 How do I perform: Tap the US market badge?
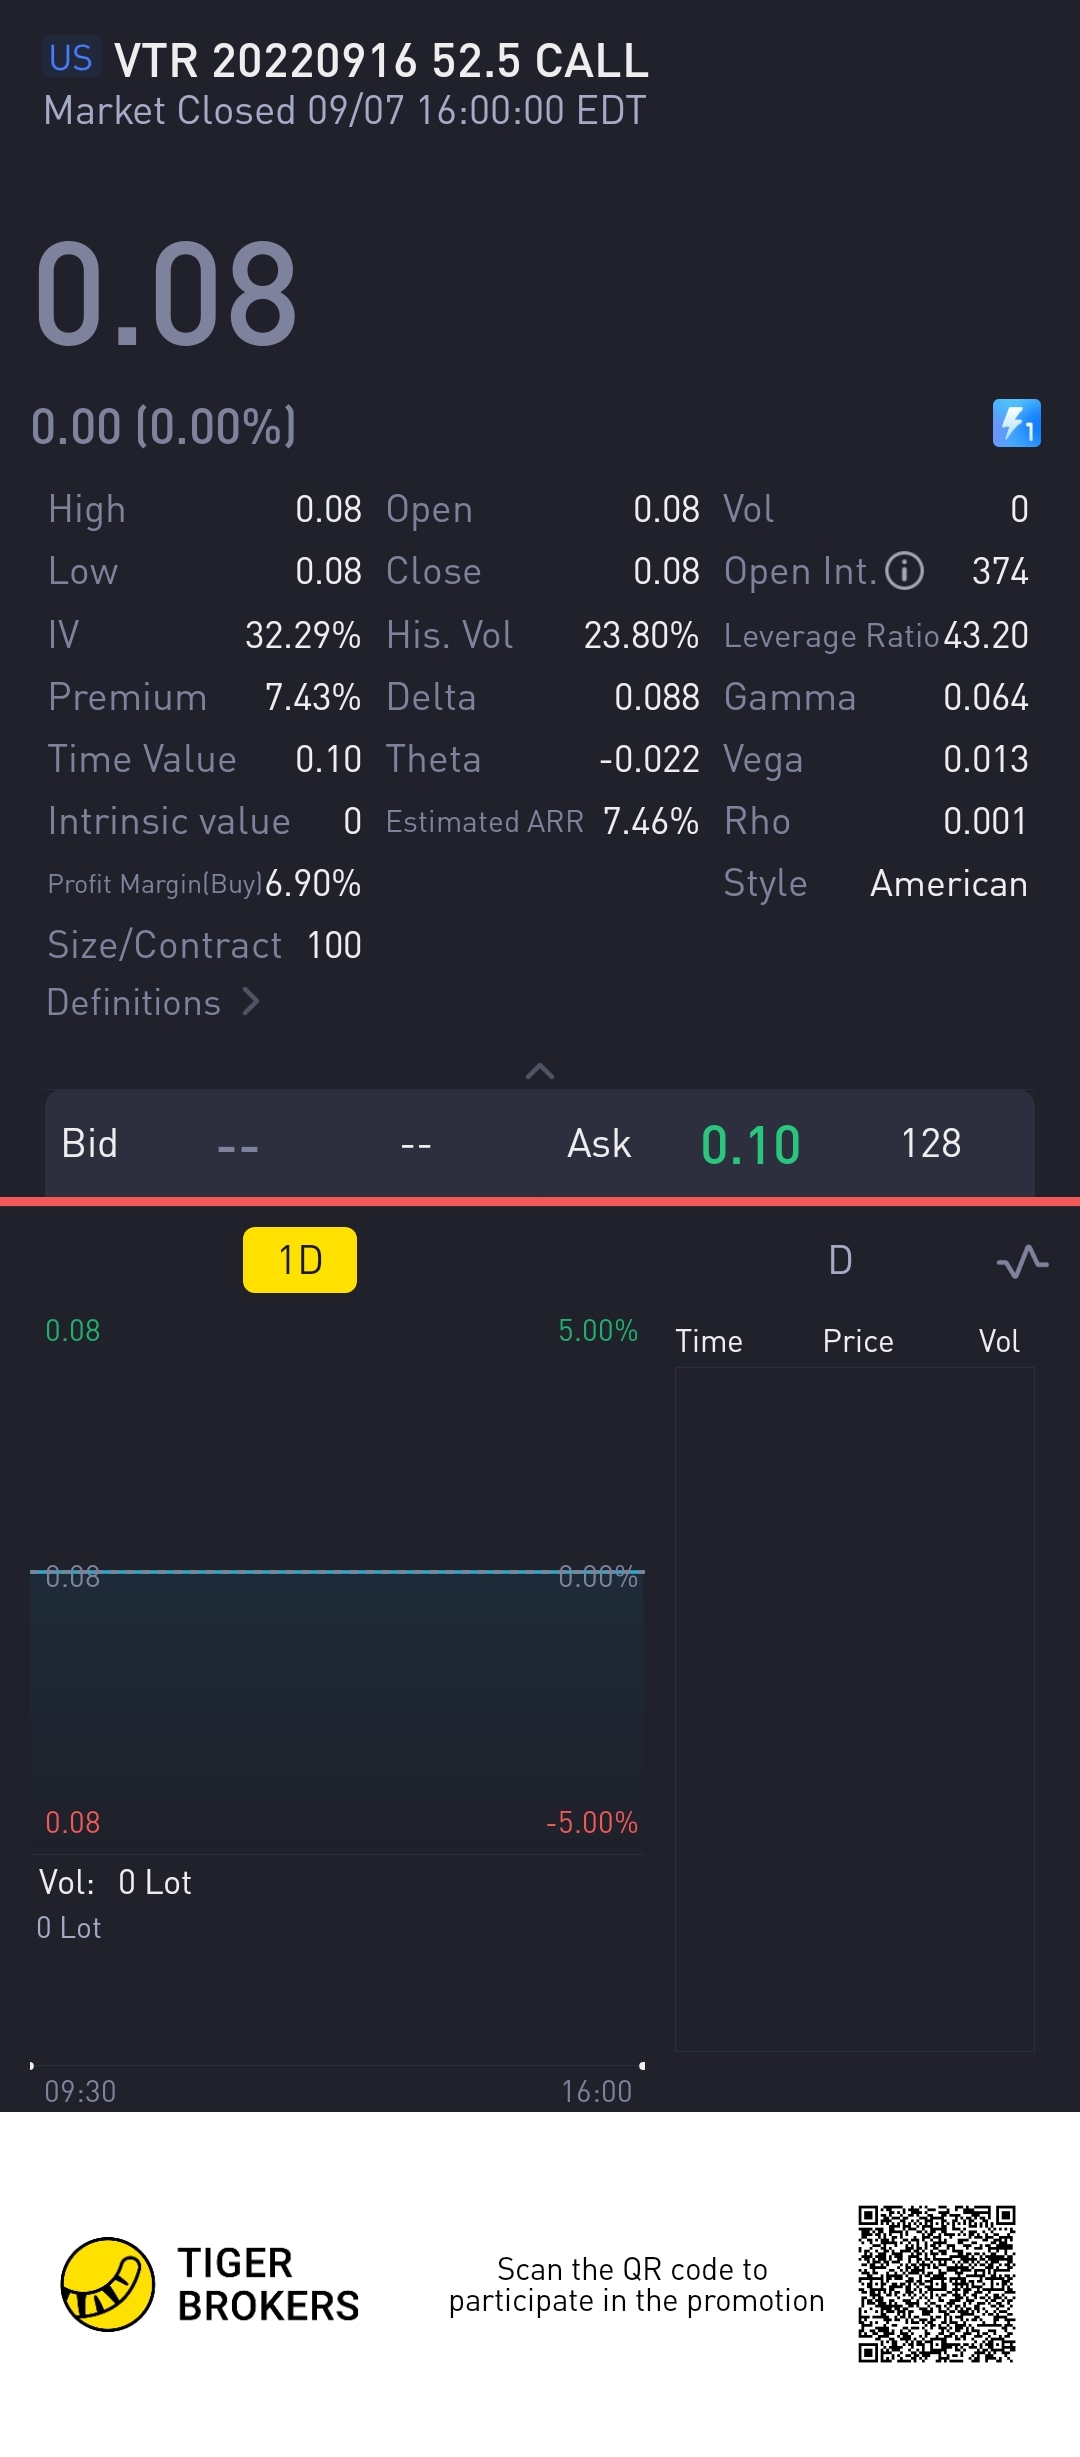point(70,58)
